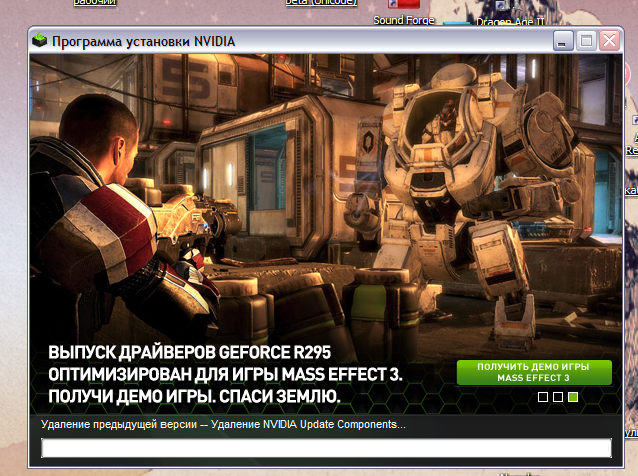The height and width of the screenshot is (476, 638).
Task: Minimize the NVIDIA installer window
Action: coord(563,41)
